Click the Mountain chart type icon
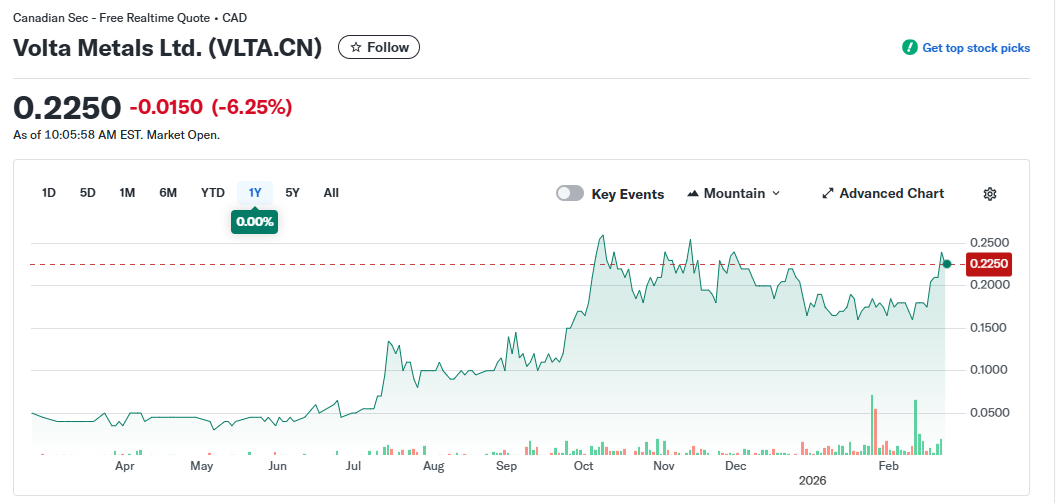The image size is (1059, 503). pyautogui.click(x=693, y=194)
